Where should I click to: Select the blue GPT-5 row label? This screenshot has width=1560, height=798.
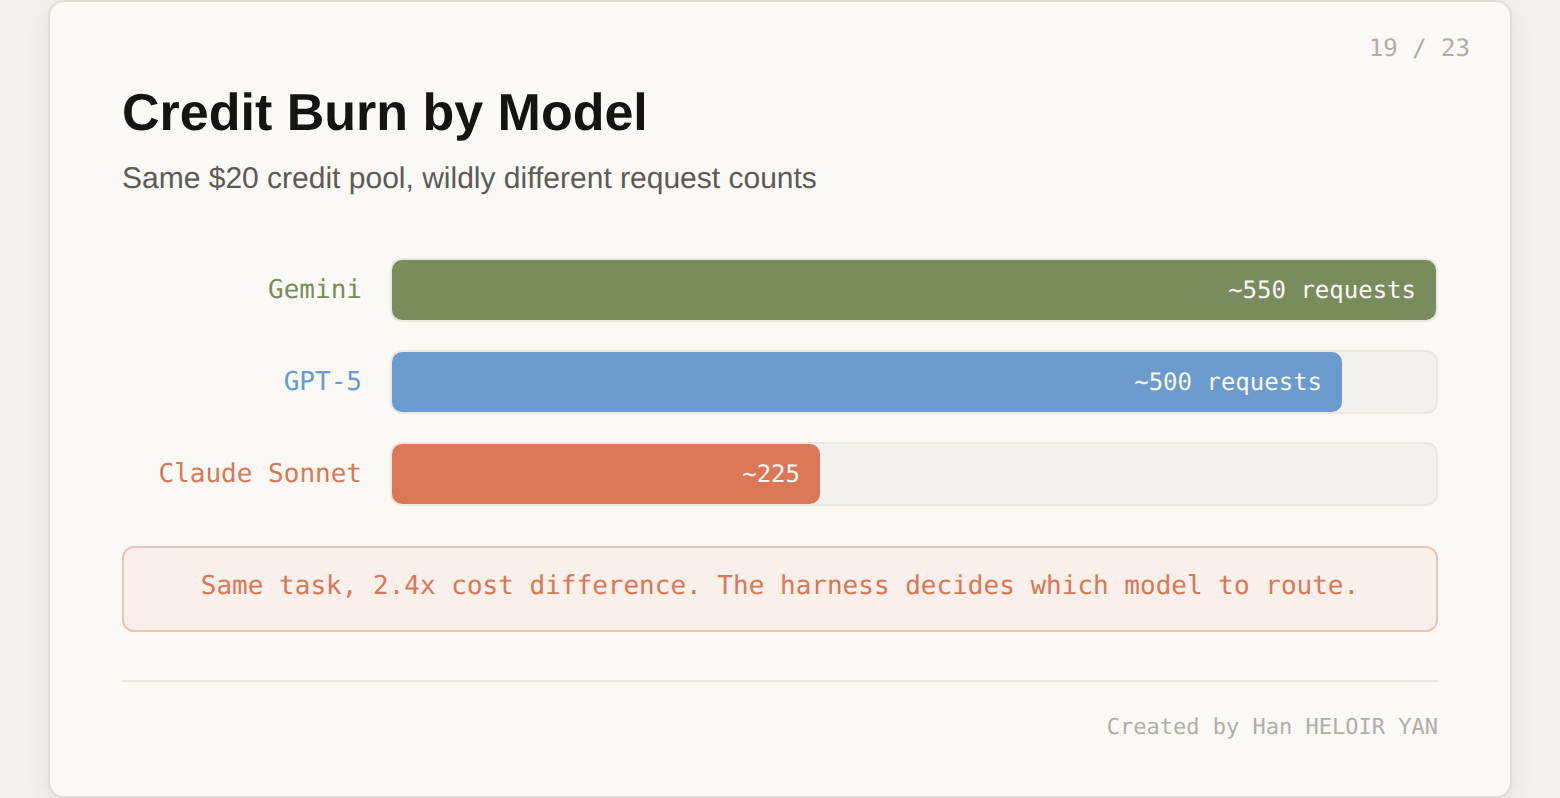[x=322, y=382]
